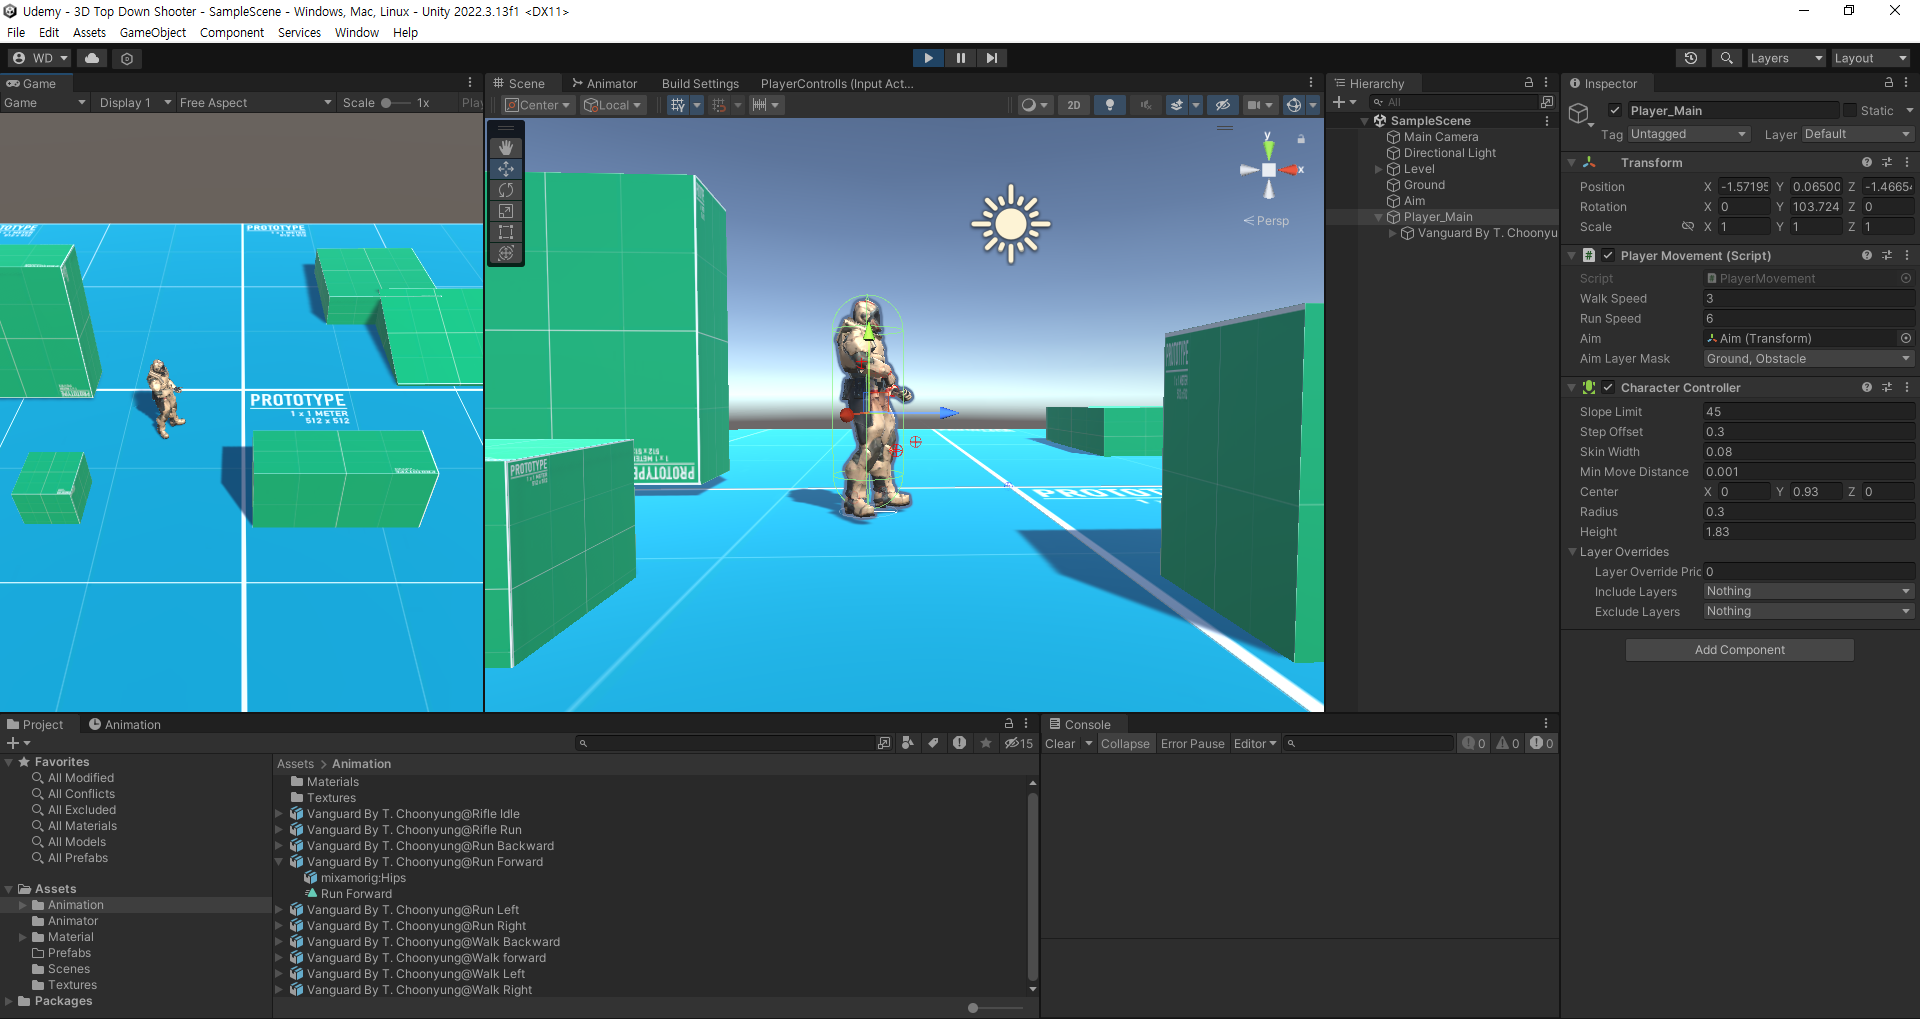Disable the Character Controller checkbox
The image size is (1920, 1019).
coord(1608,387)
